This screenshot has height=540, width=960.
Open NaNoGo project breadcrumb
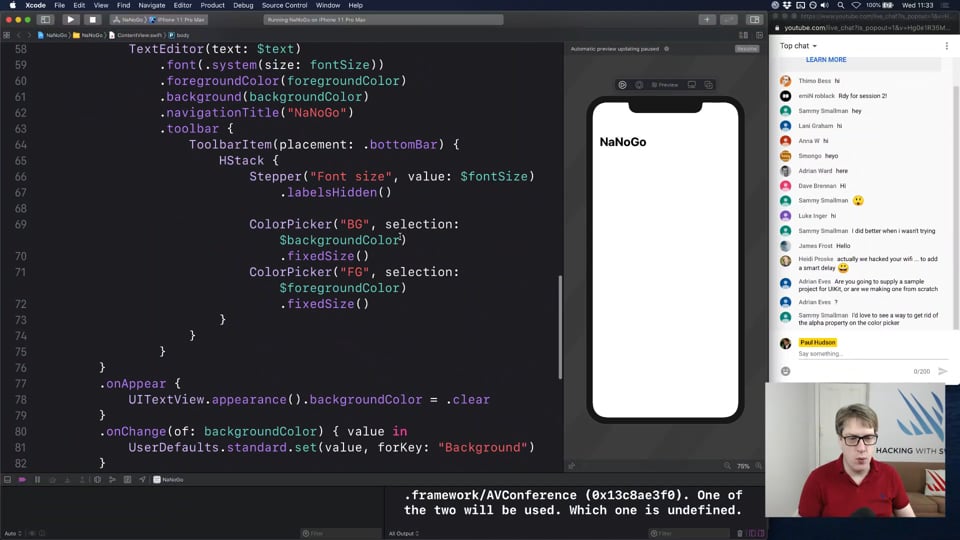point(53,36)
